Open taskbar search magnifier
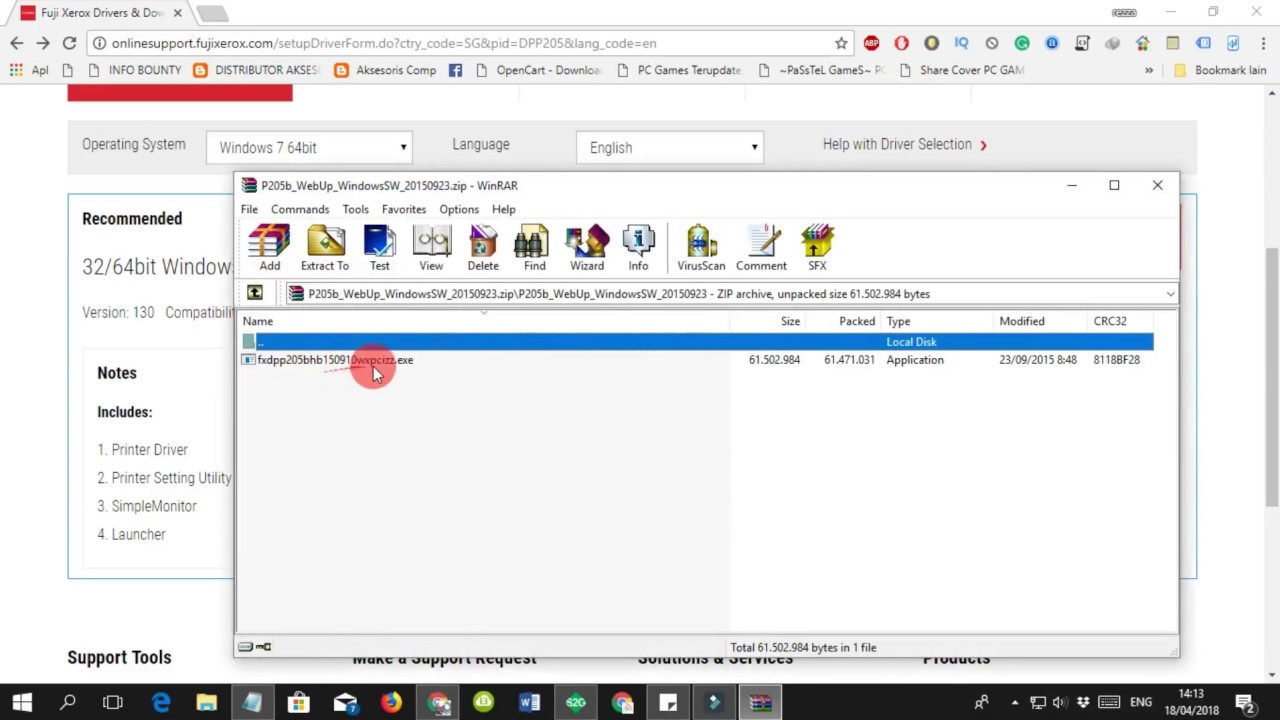The image size is (1280, 720). tap(67, 702)
